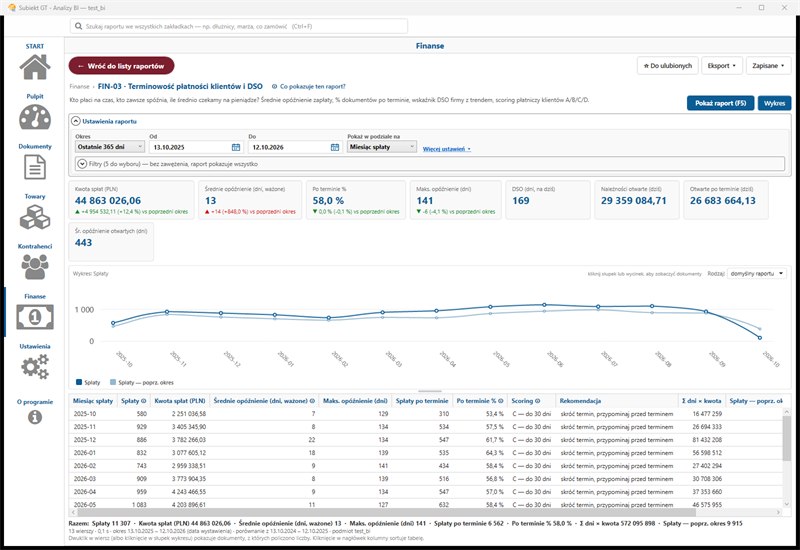The image size is (800, 550).
Task: Click the DSO value 169 card
Action: (548, 200)
